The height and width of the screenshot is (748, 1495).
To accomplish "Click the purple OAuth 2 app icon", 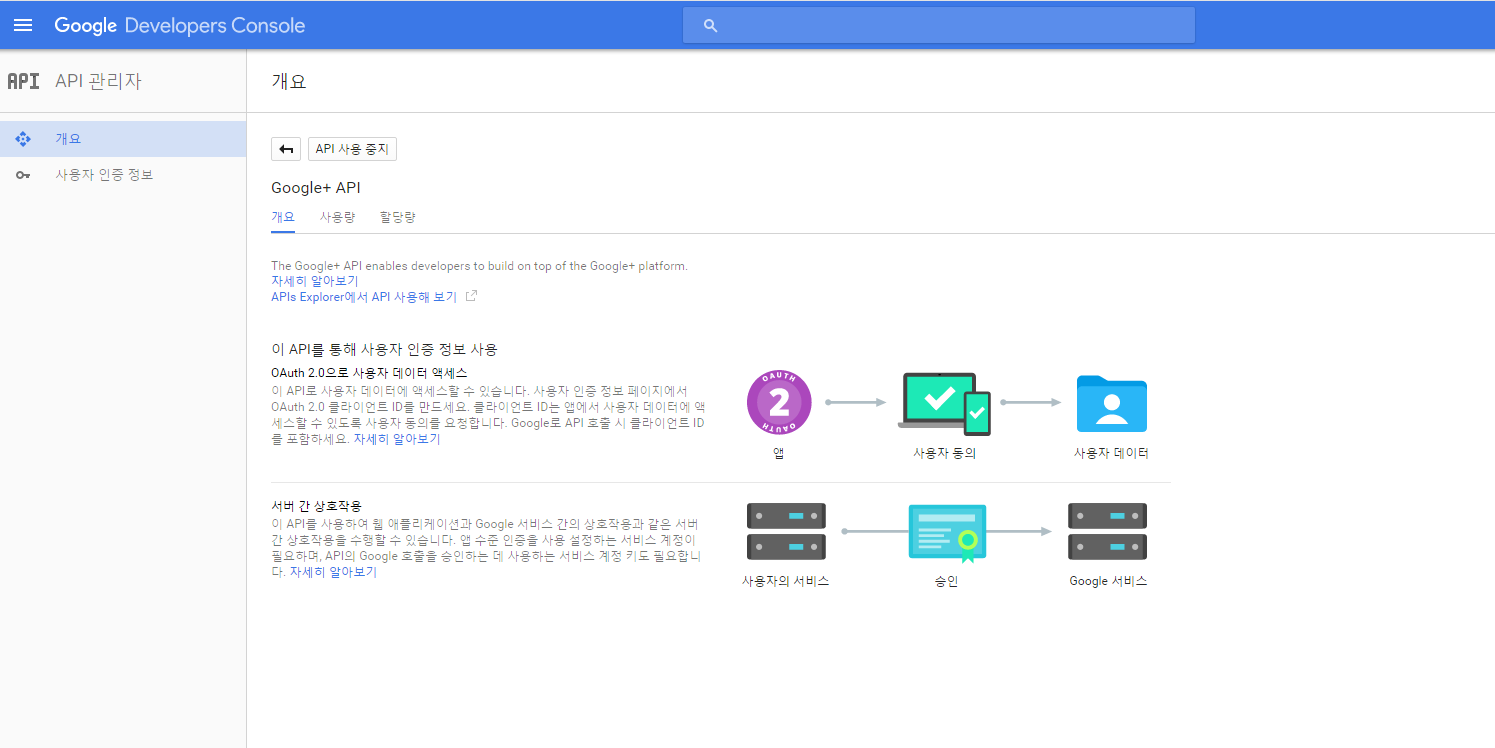I will (778, 402).
